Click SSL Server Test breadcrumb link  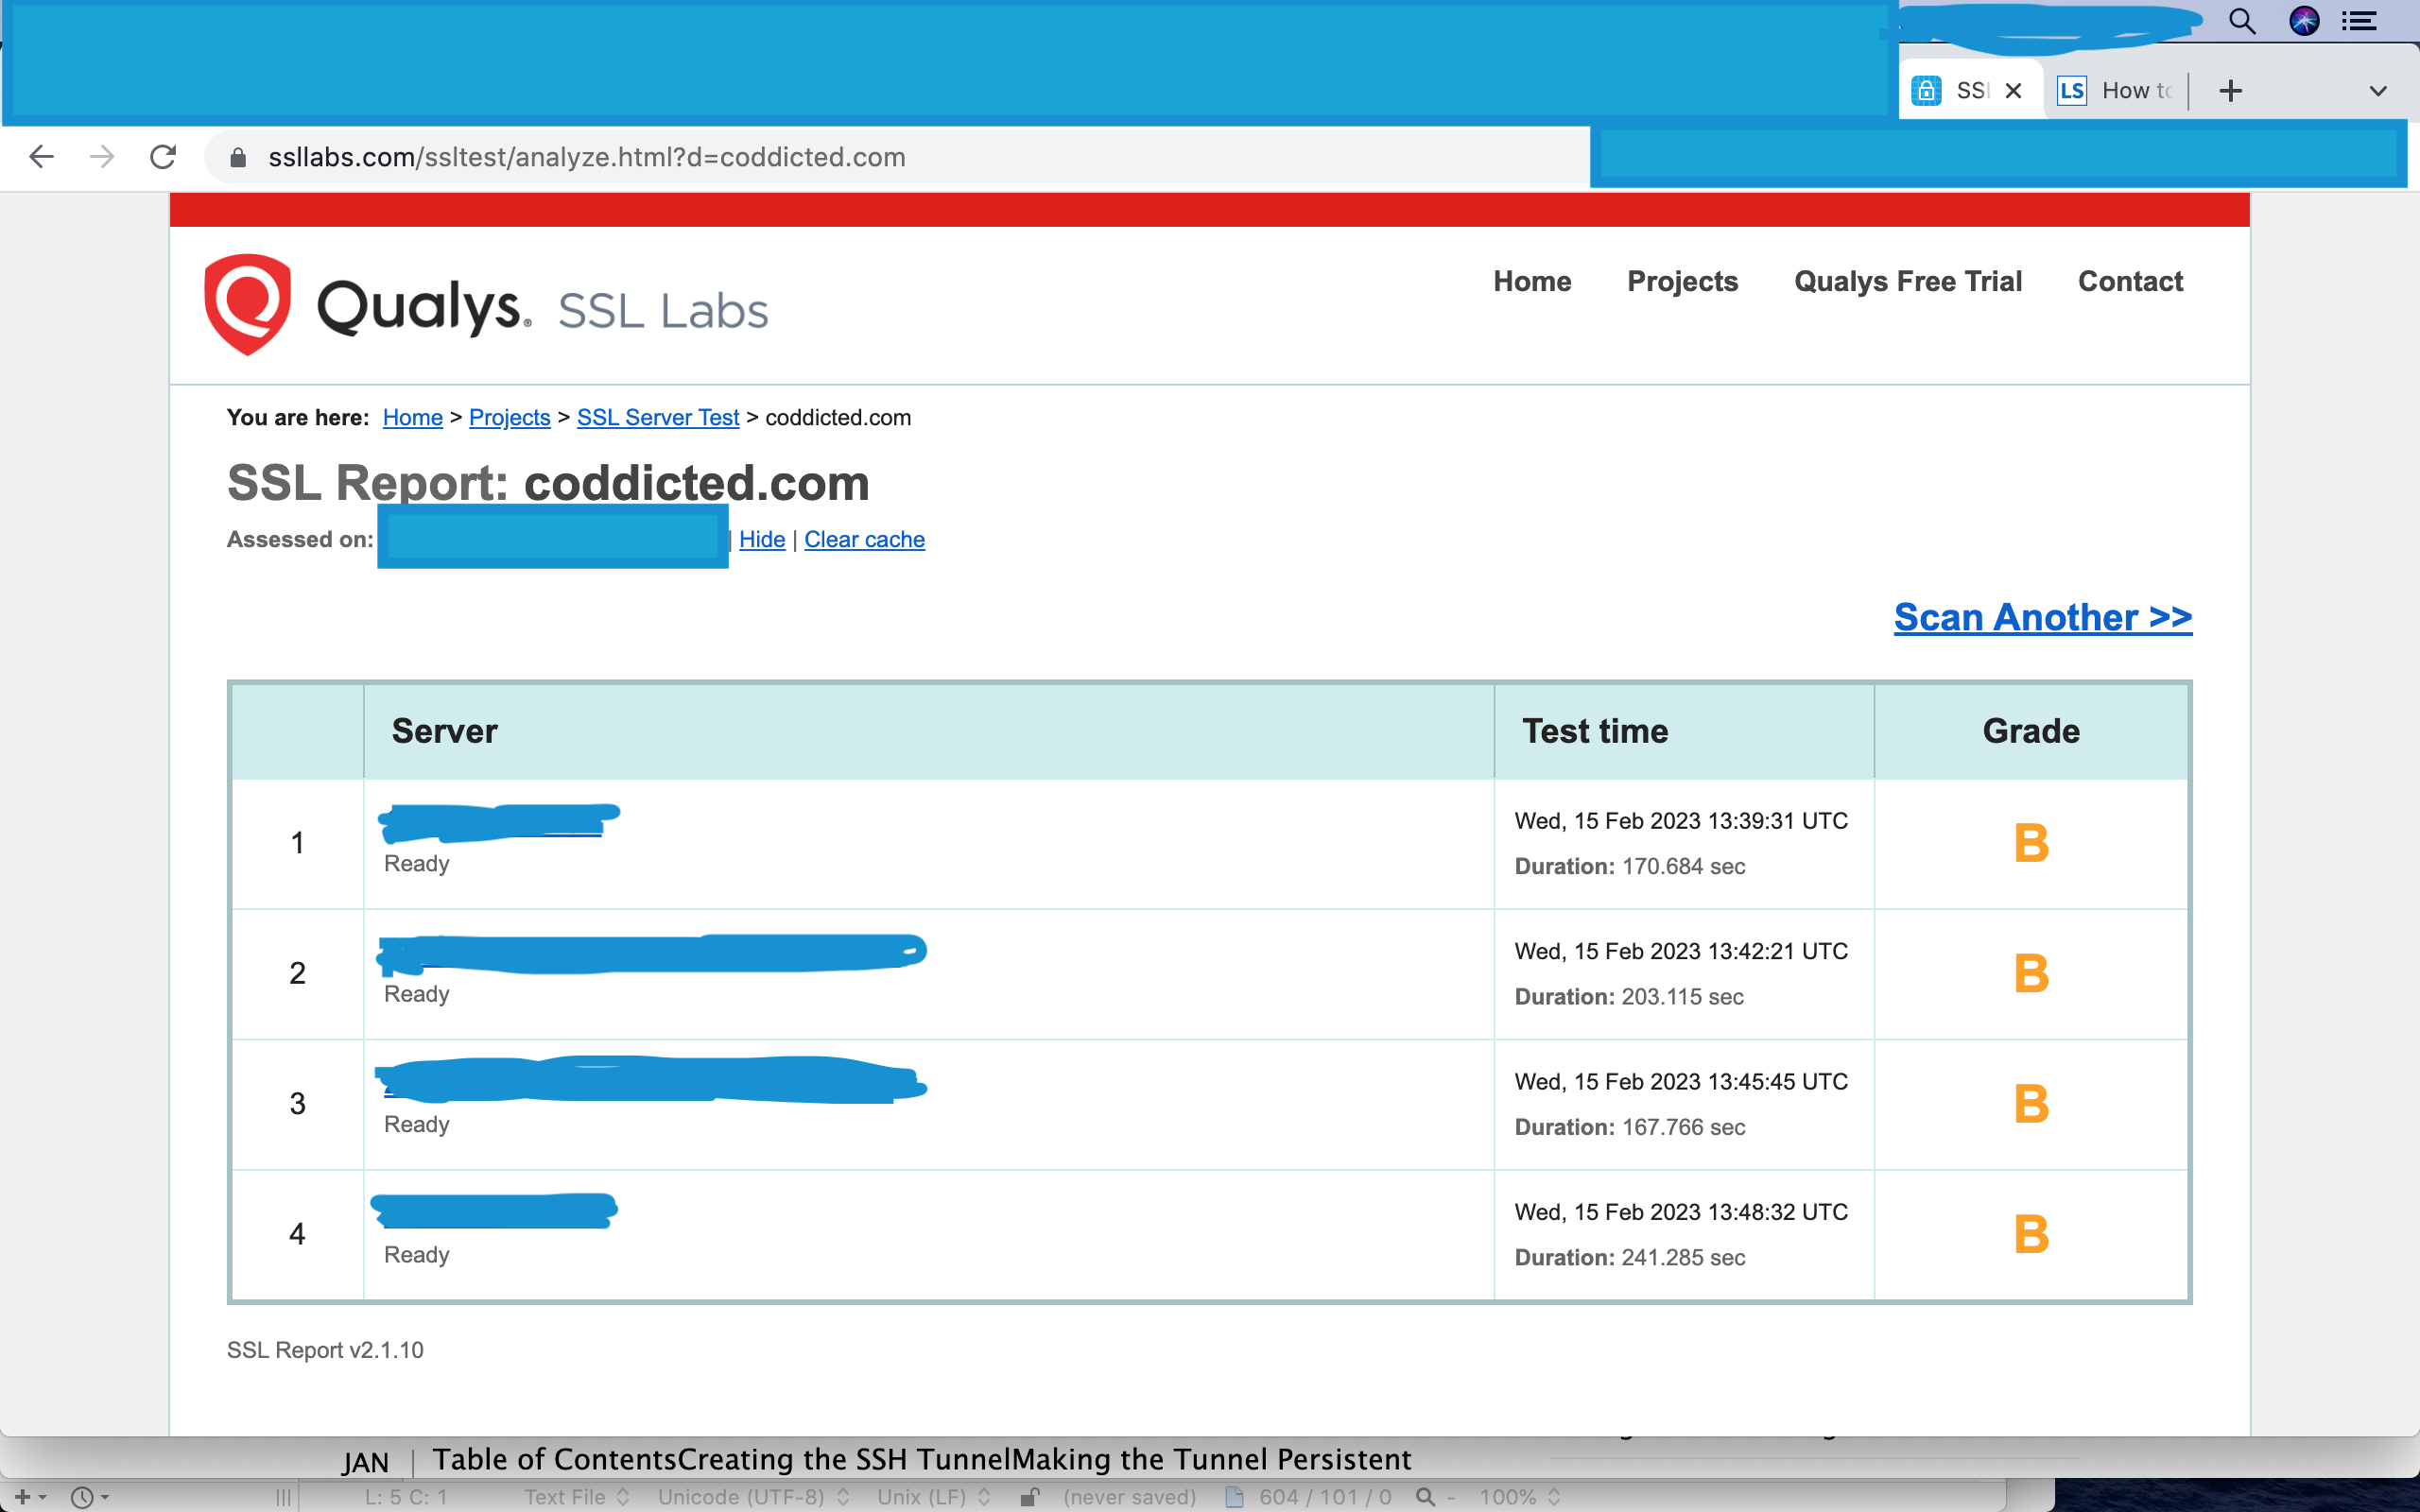(657, 418)
